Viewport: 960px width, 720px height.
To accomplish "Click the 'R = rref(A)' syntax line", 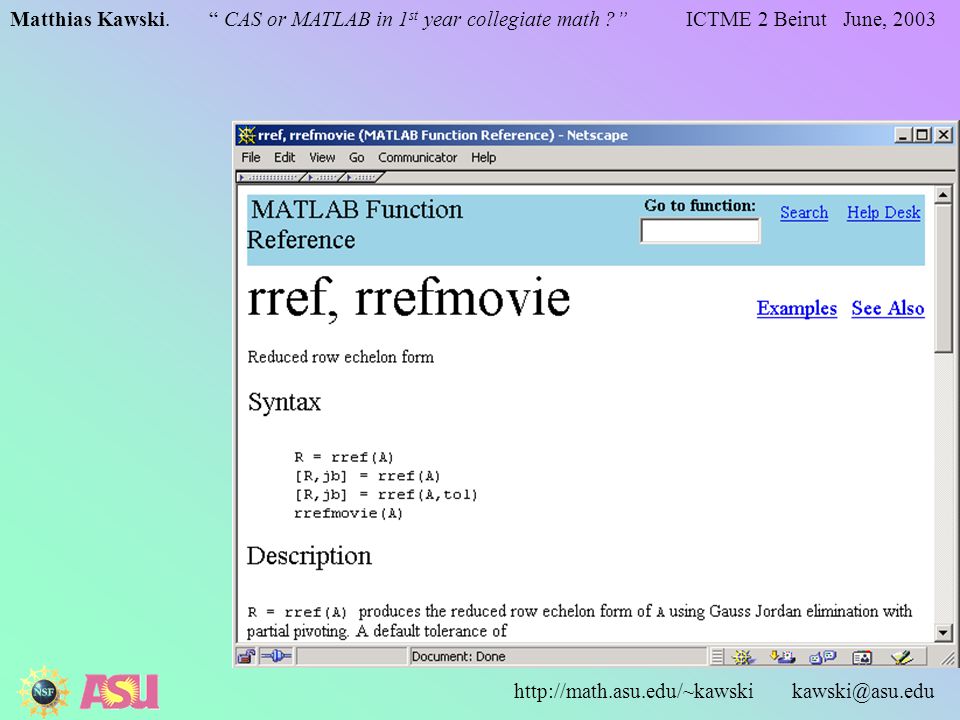I will [344, 457].
